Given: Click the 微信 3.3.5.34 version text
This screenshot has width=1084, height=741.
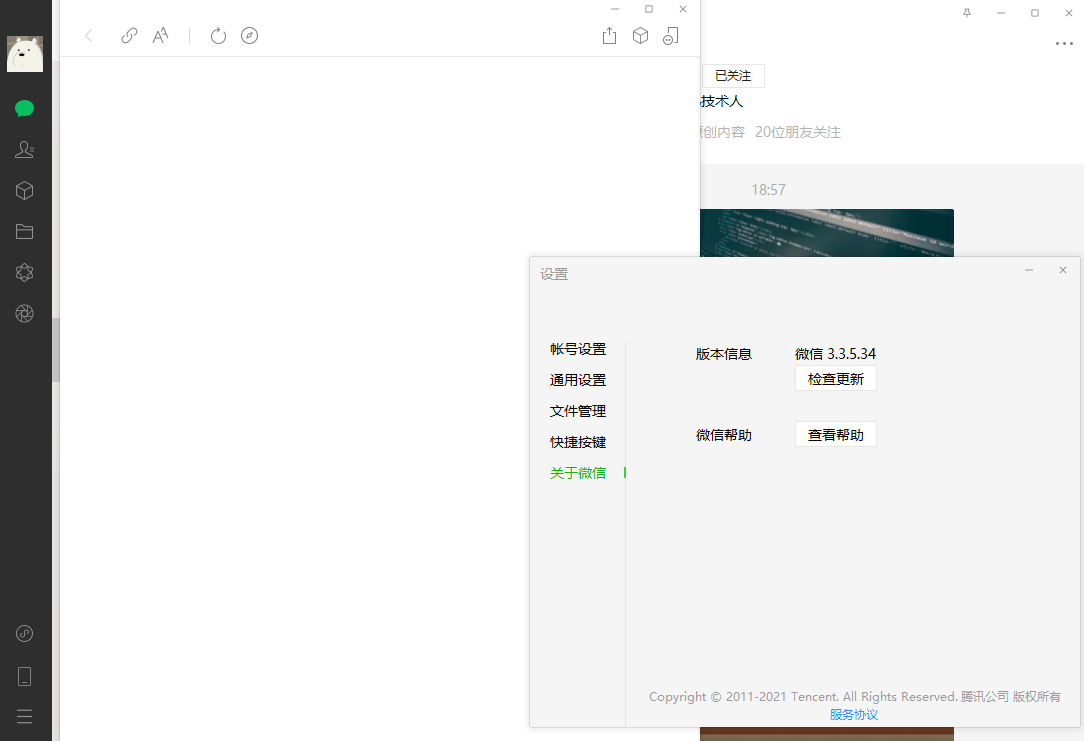Looking at the screenshot, I should click(x=835, y=354).
